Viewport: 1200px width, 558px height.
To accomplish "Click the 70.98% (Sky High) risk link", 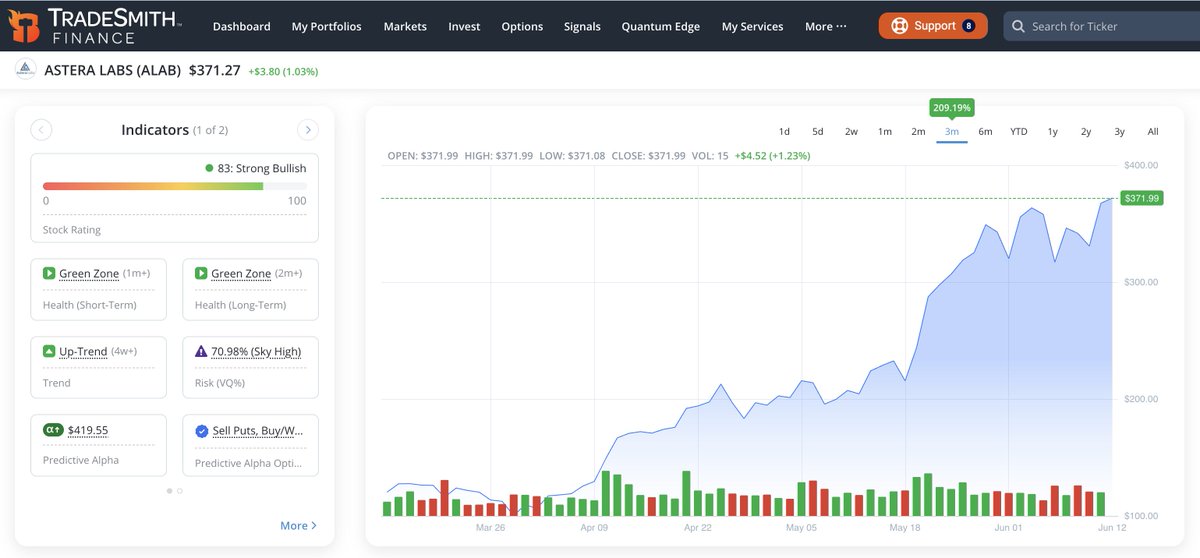I will 256,352.
